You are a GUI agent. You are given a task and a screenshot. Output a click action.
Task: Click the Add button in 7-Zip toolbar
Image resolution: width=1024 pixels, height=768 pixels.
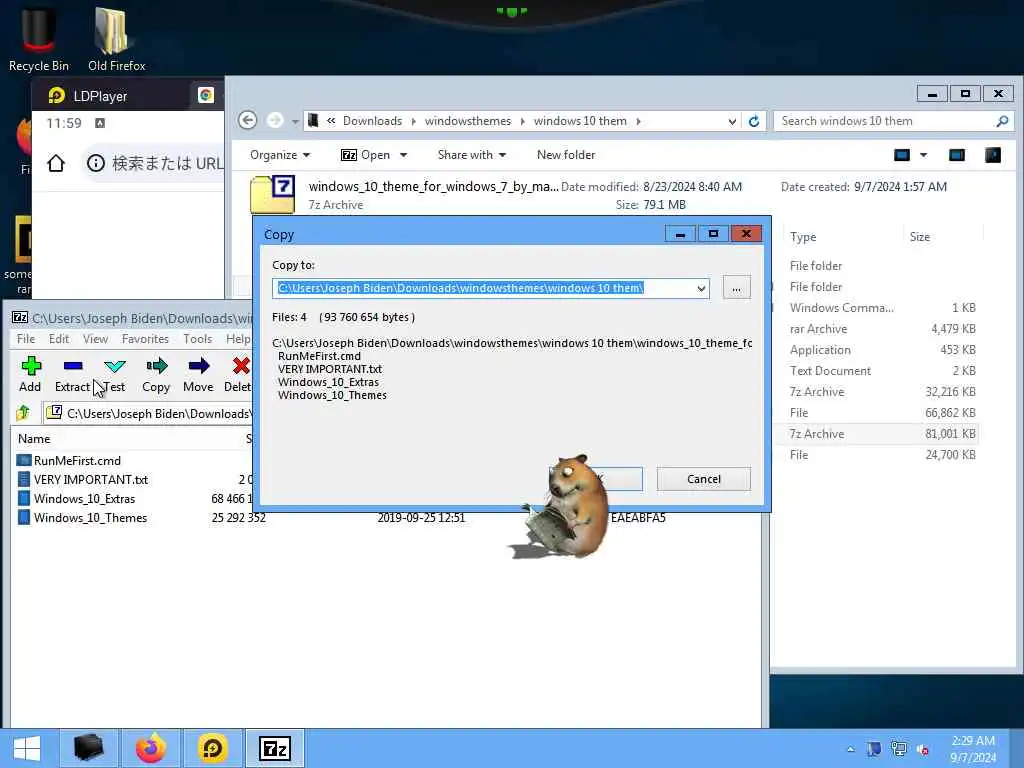30,374
